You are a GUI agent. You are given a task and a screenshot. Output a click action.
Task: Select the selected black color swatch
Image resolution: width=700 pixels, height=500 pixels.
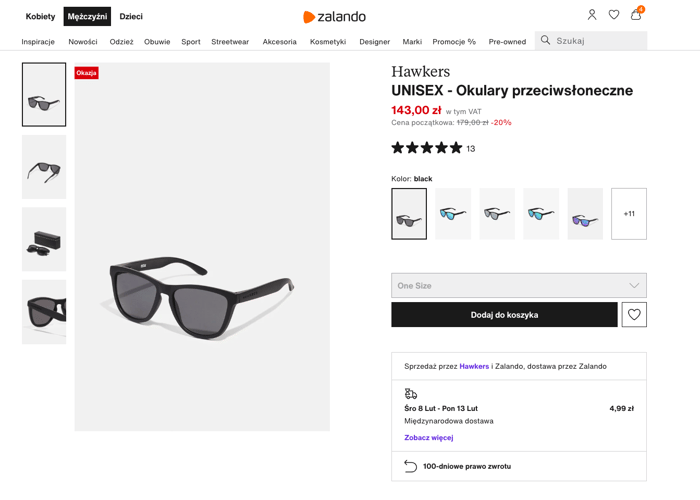coord(409,214)
